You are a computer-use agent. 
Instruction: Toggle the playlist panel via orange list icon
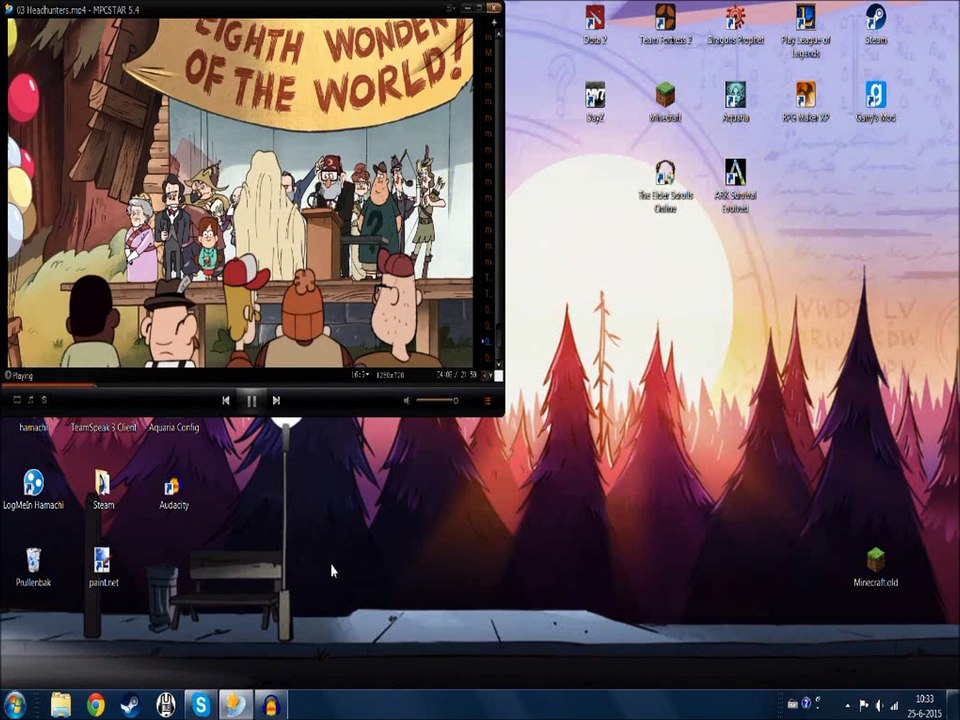coord(488,401)
